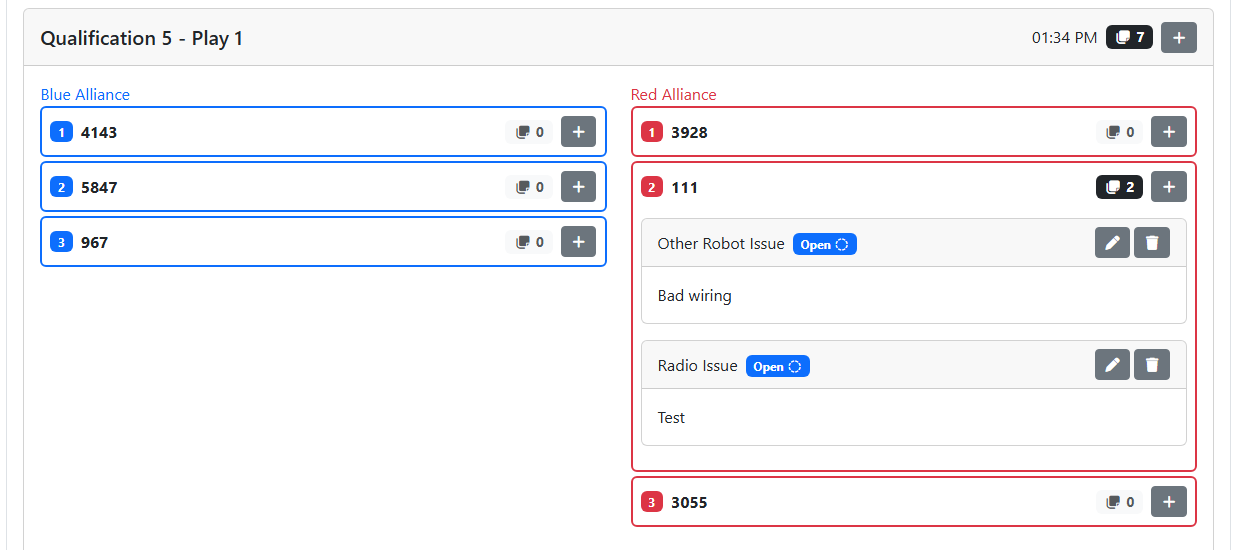1237x550 pixels.
Task: Click the Qualification 5 - Play 1 title
Action: (x=142, y=38)
